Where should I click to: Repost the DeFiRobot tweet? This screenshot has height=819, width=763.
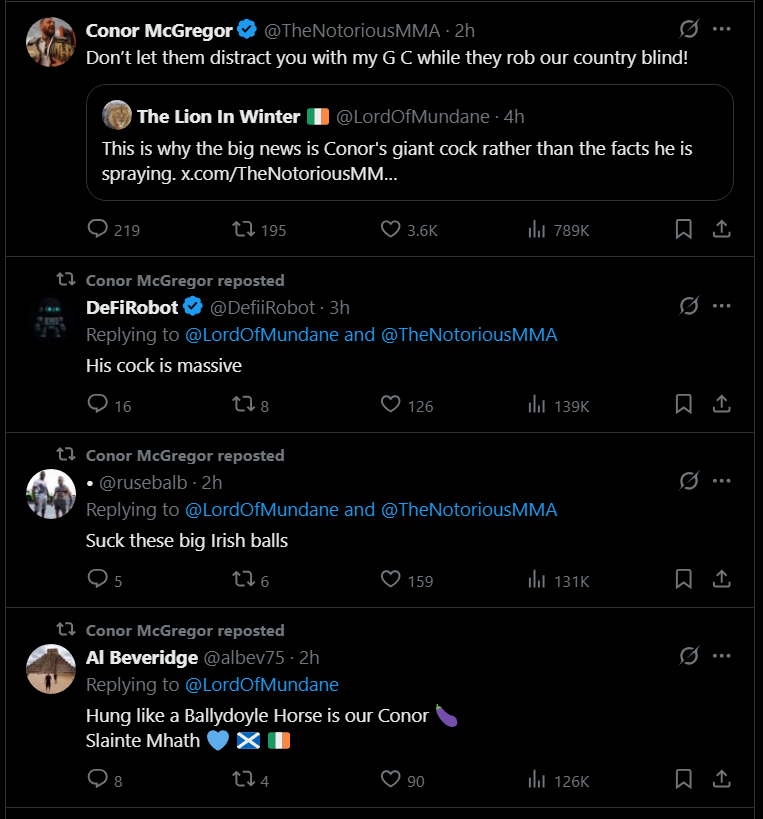click(x=243, y=404)
